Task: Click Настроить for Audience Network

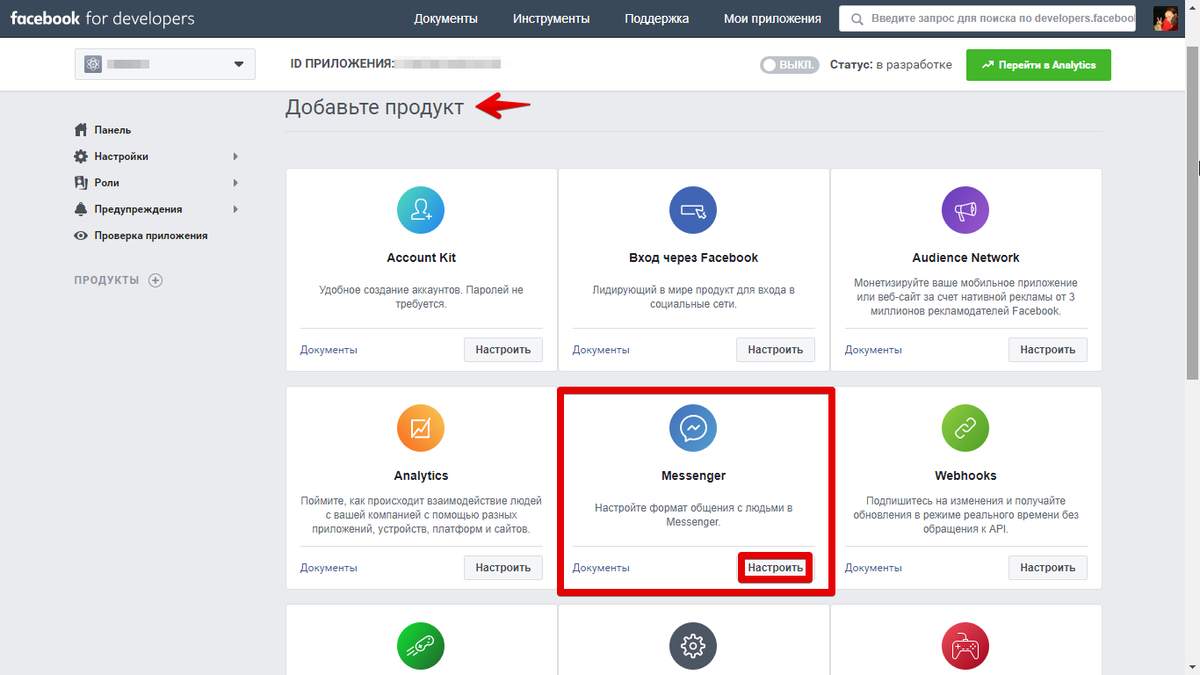Action: pyautogui.click(x=1047, y=350)
